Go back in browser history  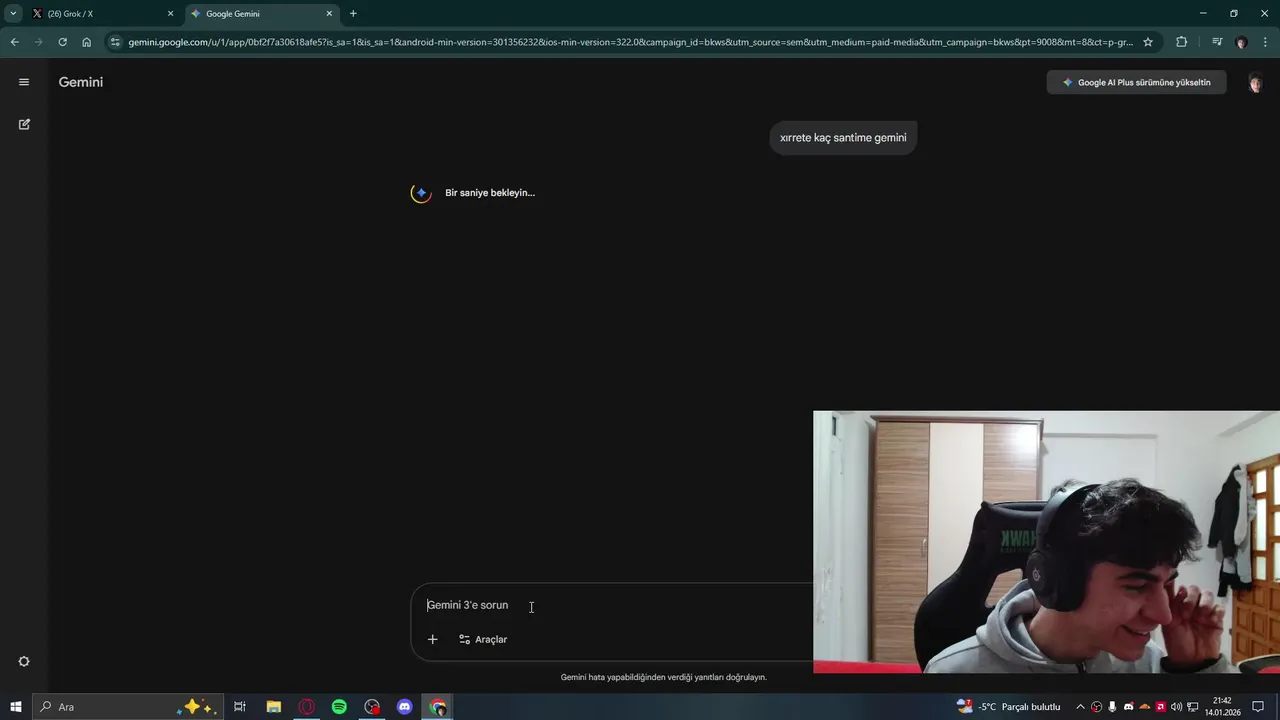[x=14, y=42]
